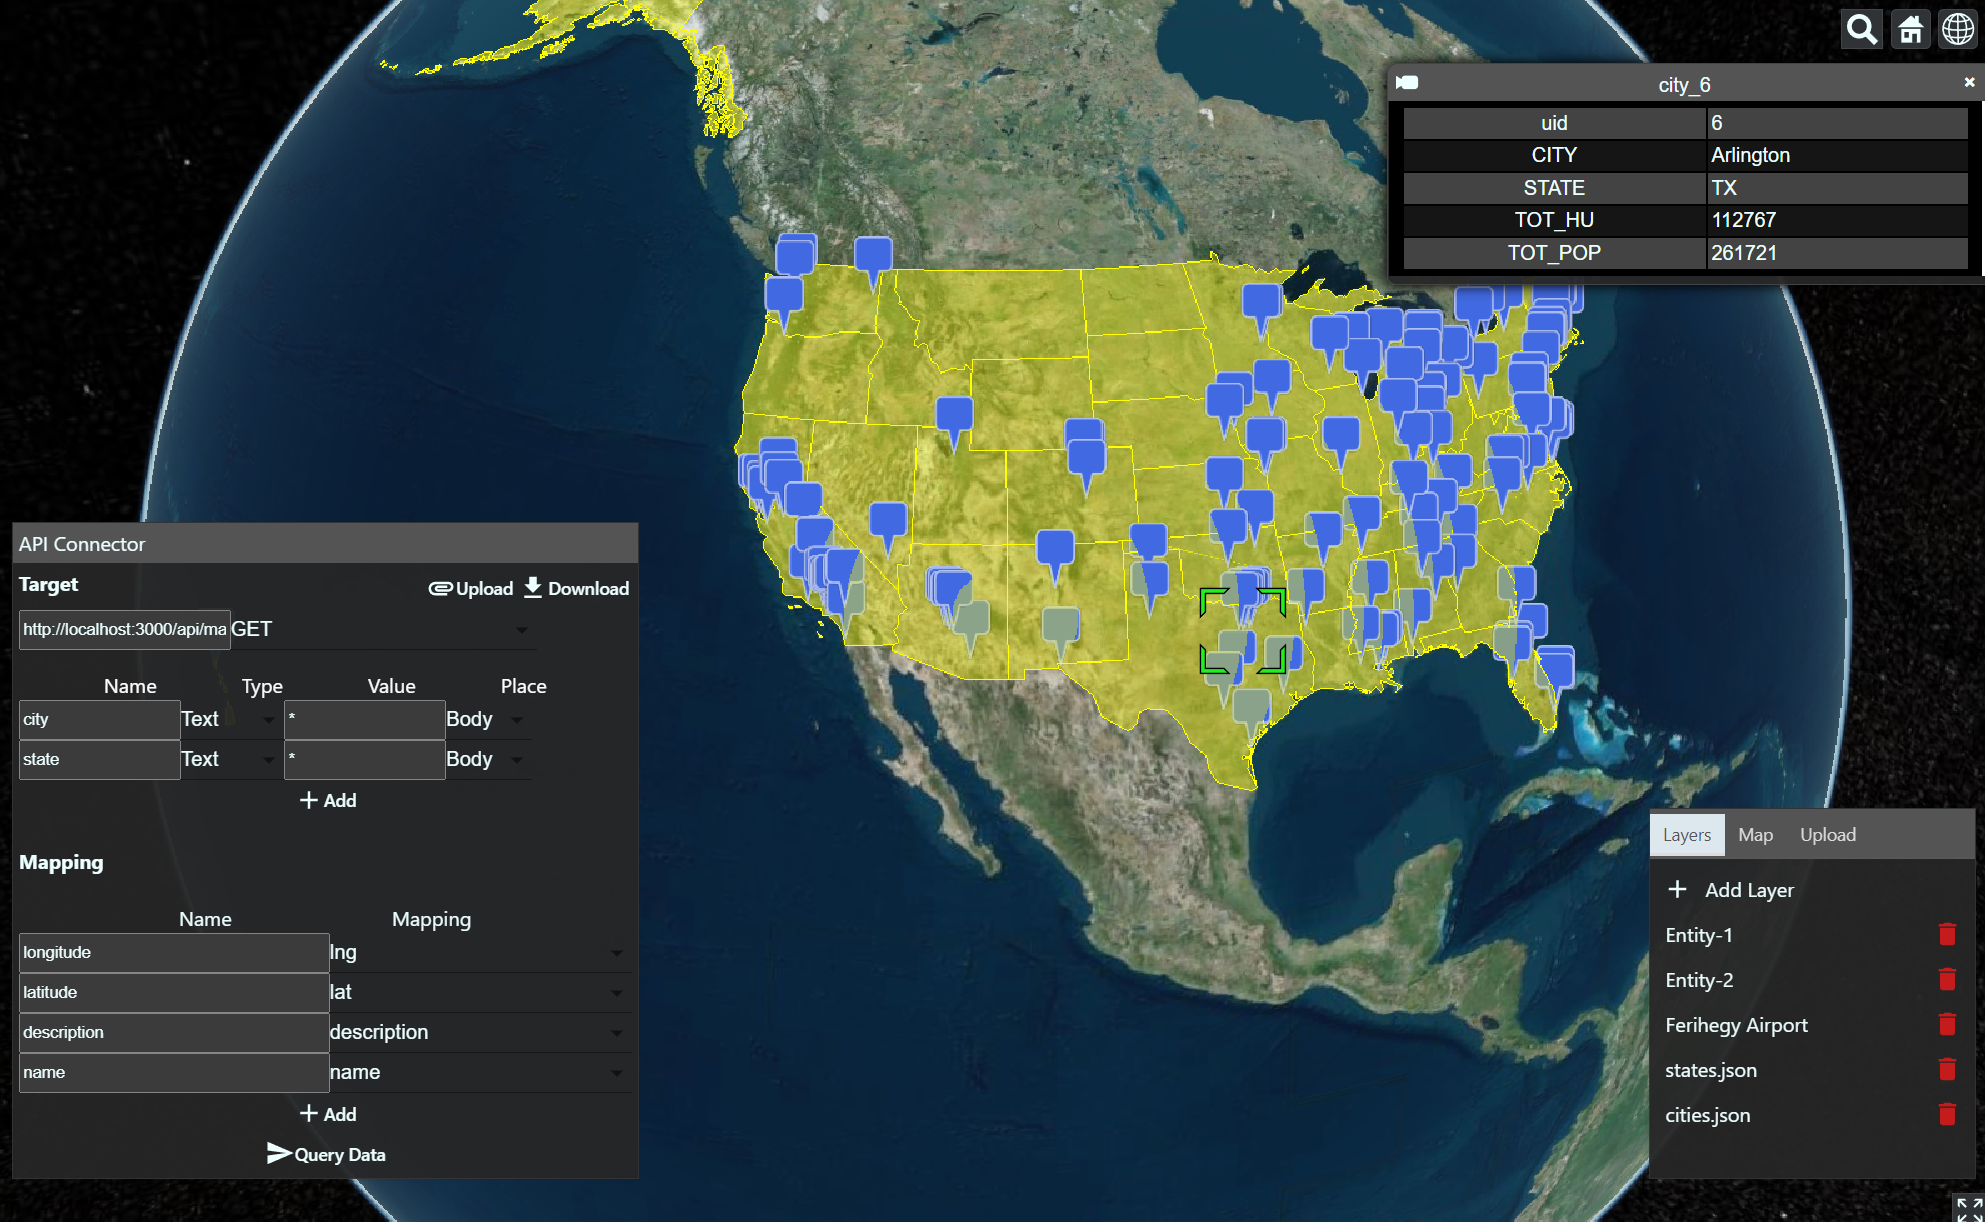Delete the cities.json layer
The width and height of the screenshot is (1985, 1222).
[x=1946, y=1115]
